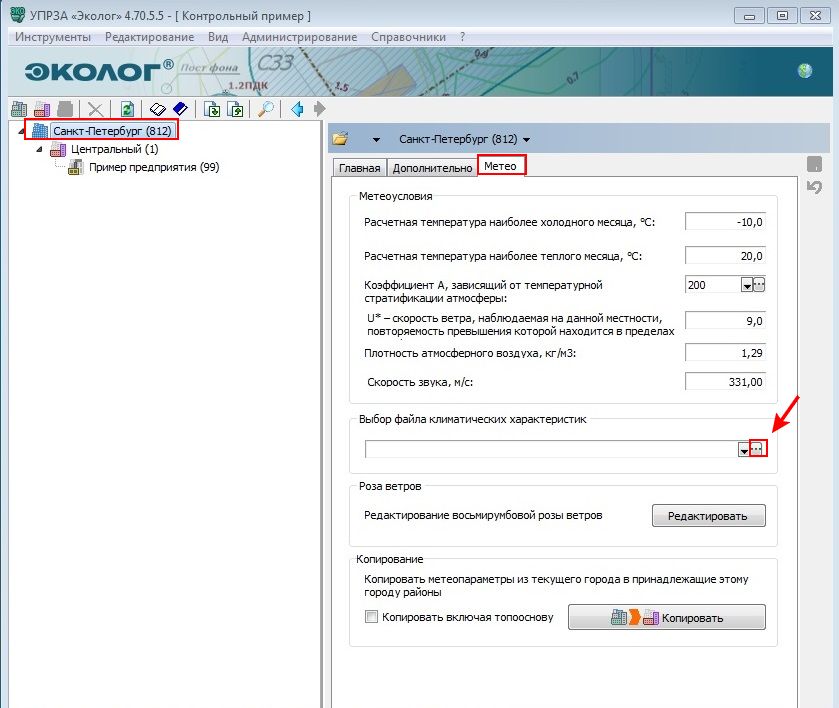Click the Эколог app icon in title bar

(x=17, y=14)
